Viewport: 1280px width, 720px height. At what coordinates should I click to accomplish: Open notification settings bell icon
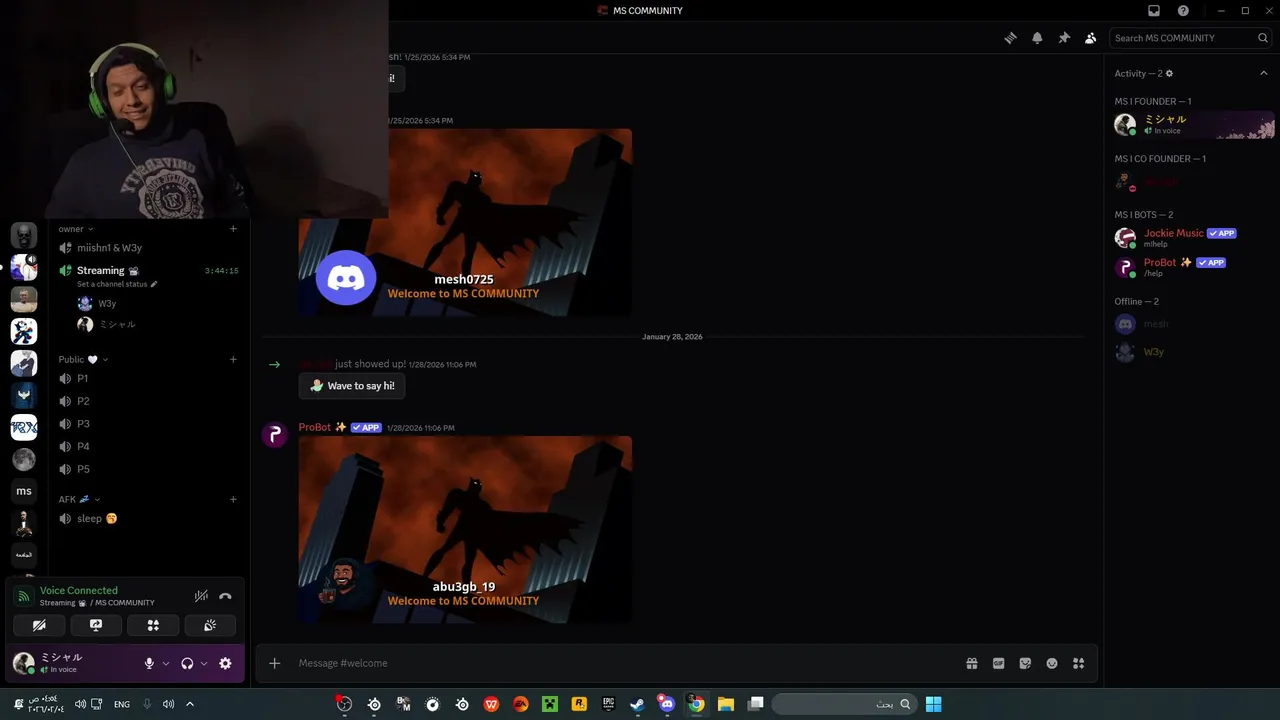pos(1037,38)
